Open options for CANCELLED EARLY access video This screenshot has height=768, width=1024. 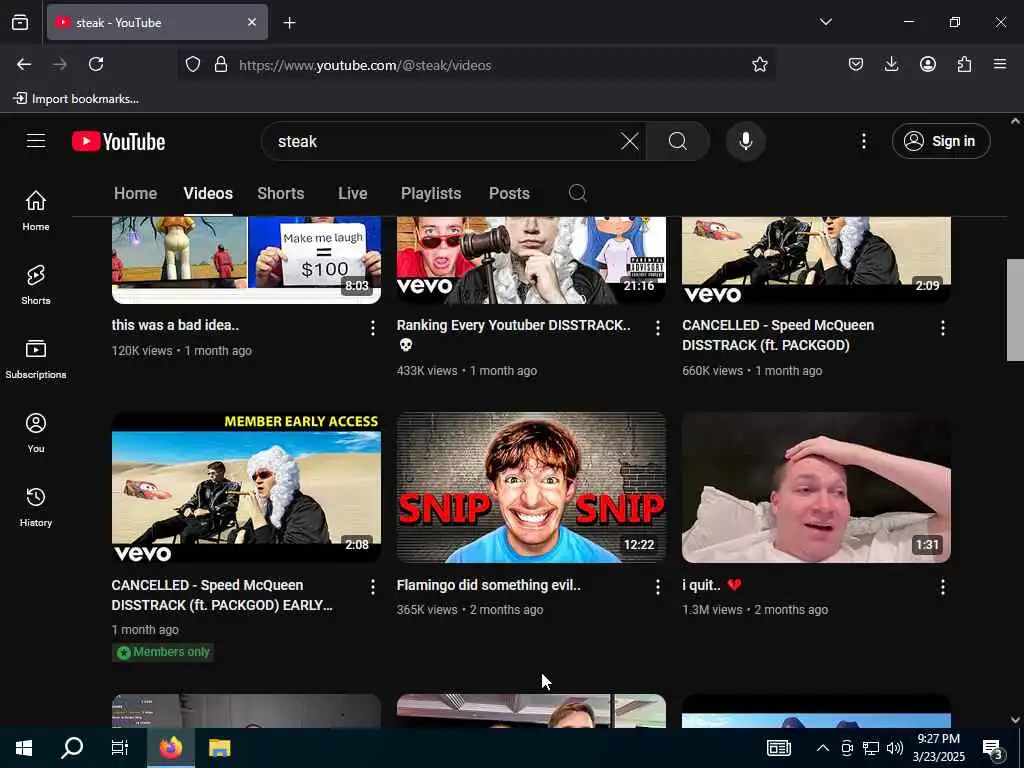point(373,587)
